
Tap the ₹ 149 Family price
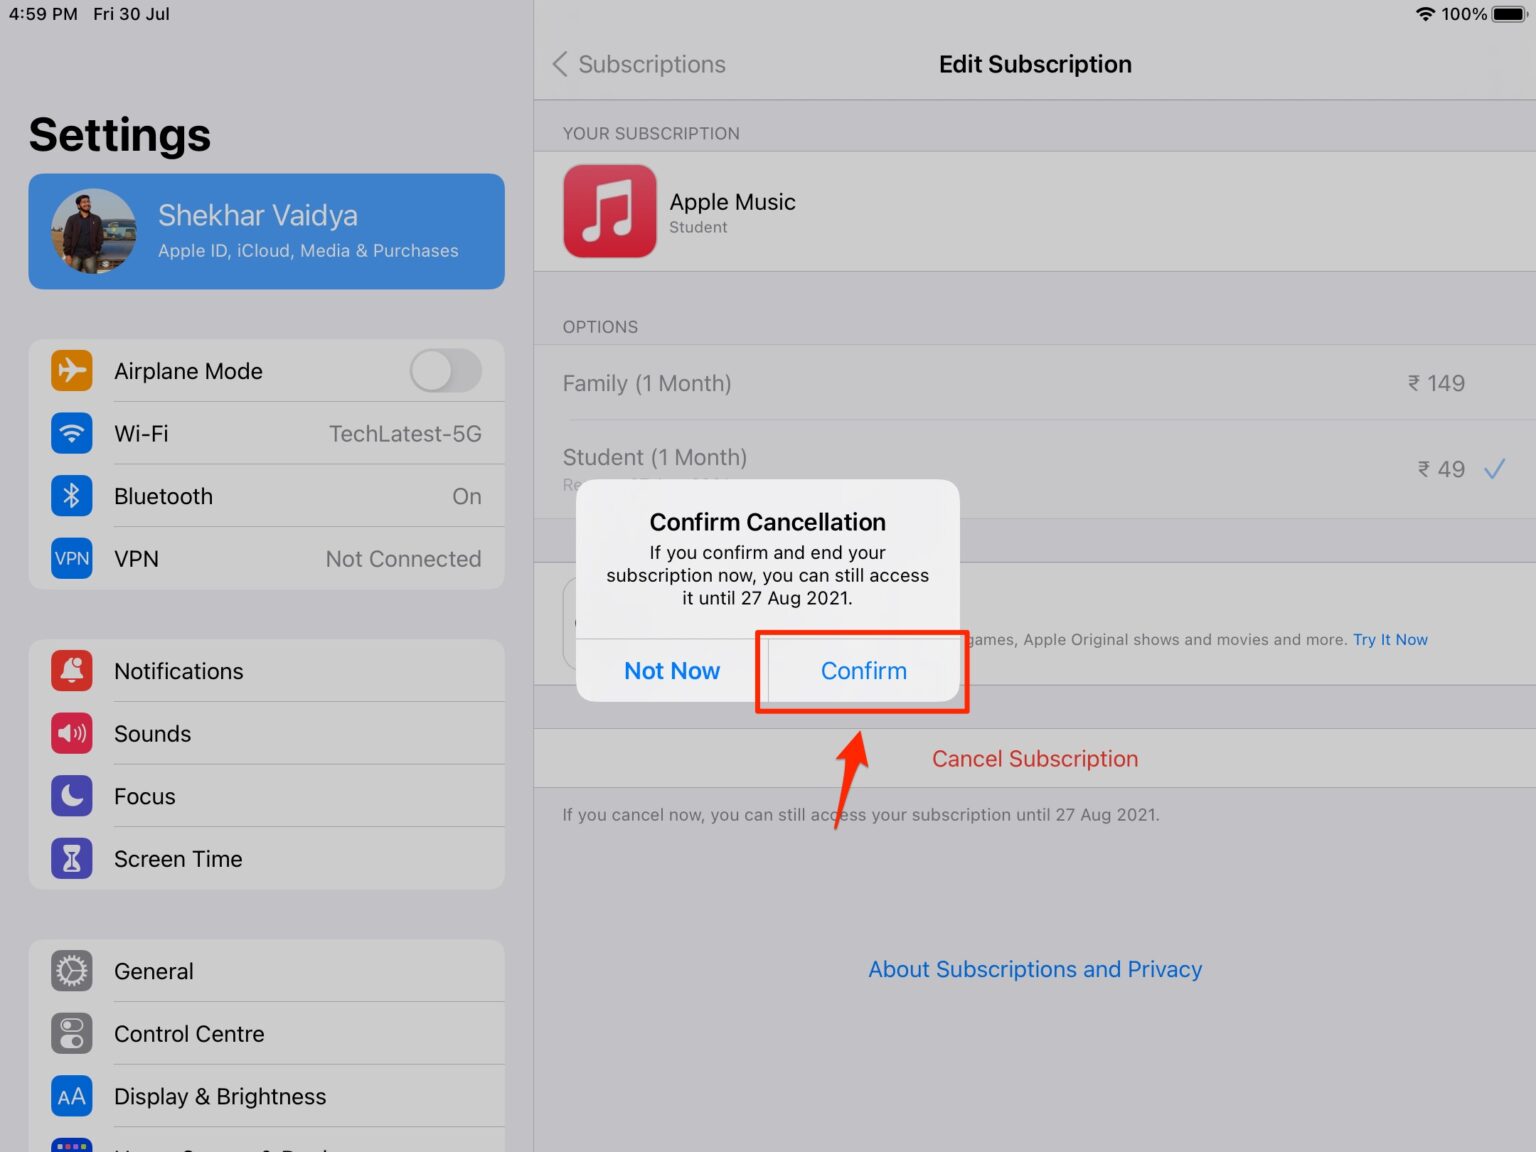(1437, 383)
